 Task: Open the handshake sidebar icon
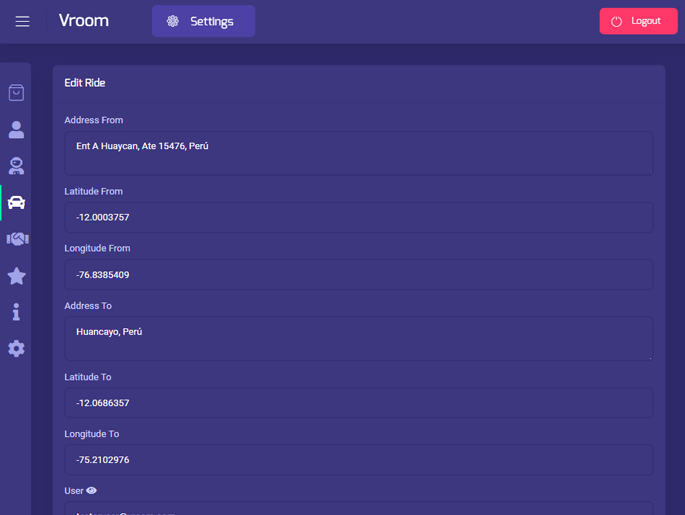pos(17,239)
